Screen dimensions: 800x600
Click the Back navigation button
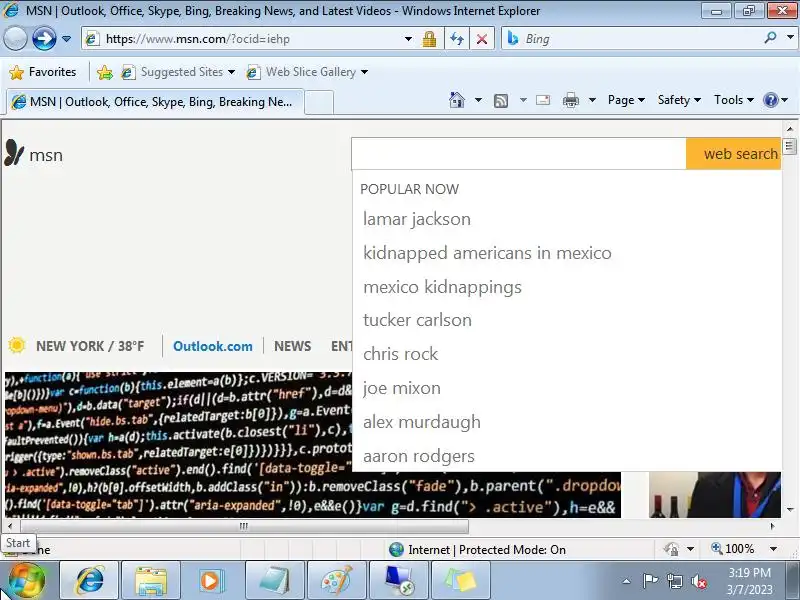click(x=15, y=39)
